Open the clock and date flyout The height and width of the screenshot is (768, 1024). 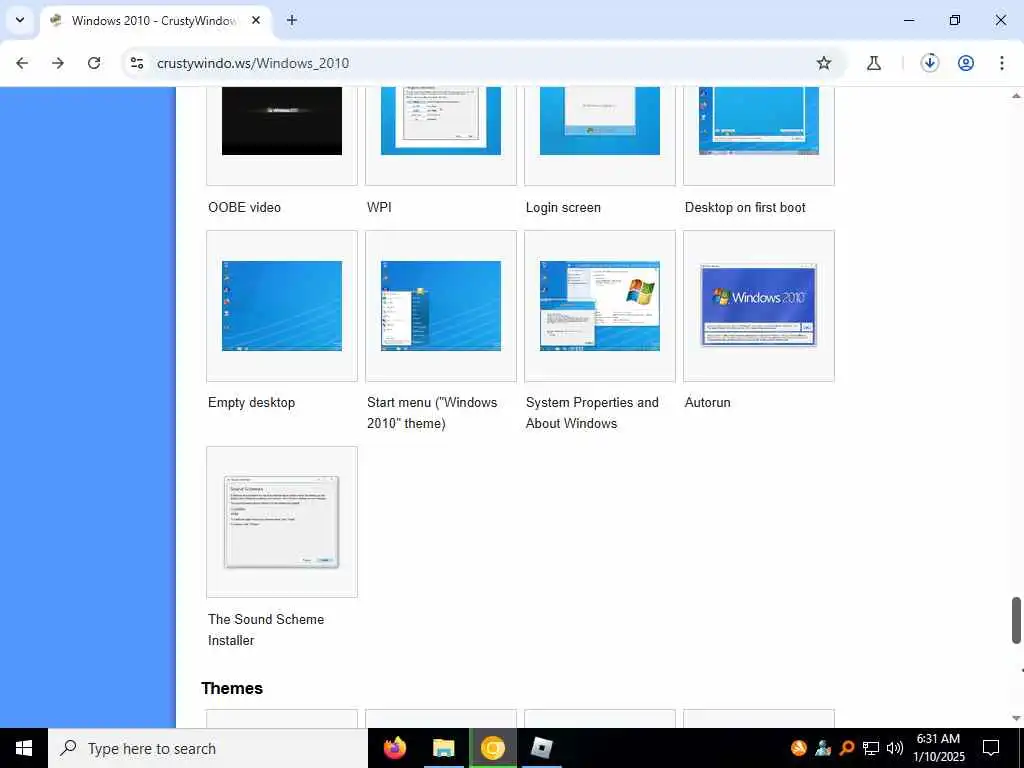(938, 748)
